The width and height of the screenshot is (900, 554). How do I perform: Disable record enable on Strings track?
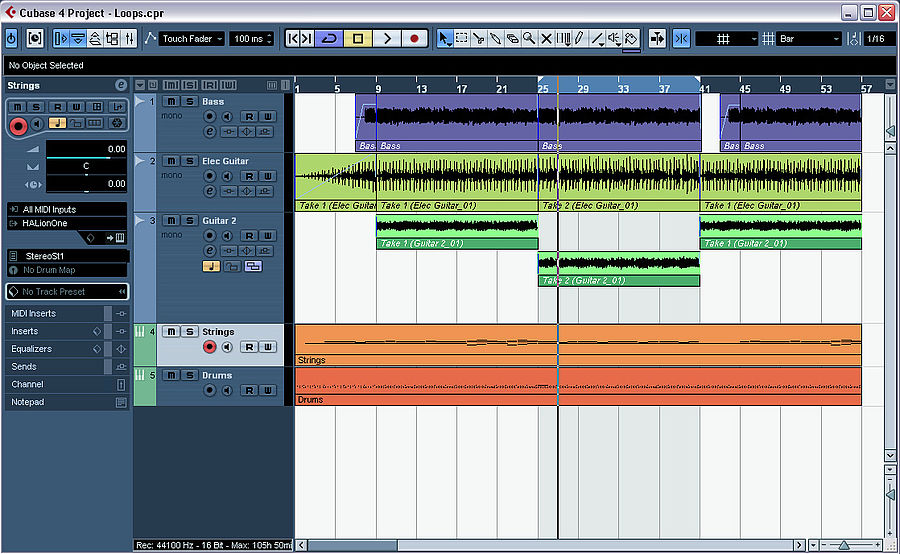pos(210,347)
